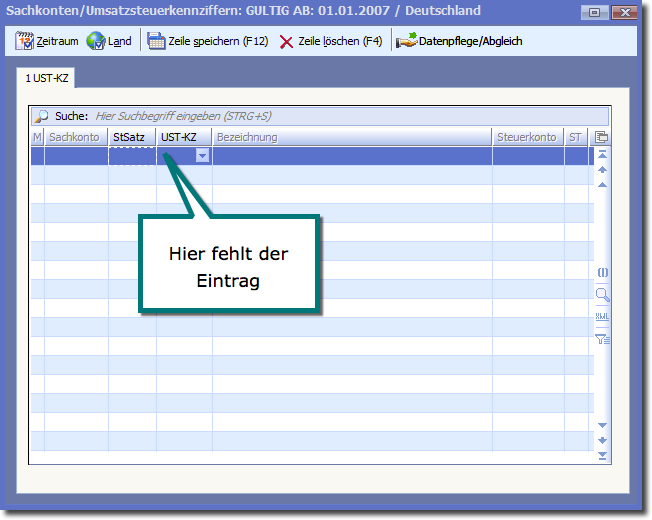Open grid column chooser icon at top right
Viewport: 652px width, 520px height.
point(602,137)
